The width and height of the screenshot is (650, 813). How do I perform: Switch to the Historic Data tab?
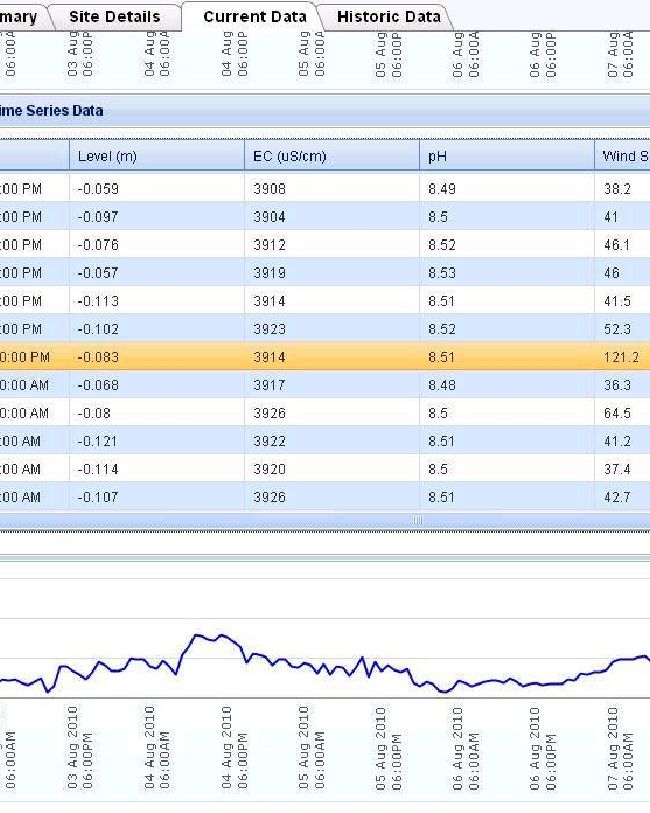(388, 17)
